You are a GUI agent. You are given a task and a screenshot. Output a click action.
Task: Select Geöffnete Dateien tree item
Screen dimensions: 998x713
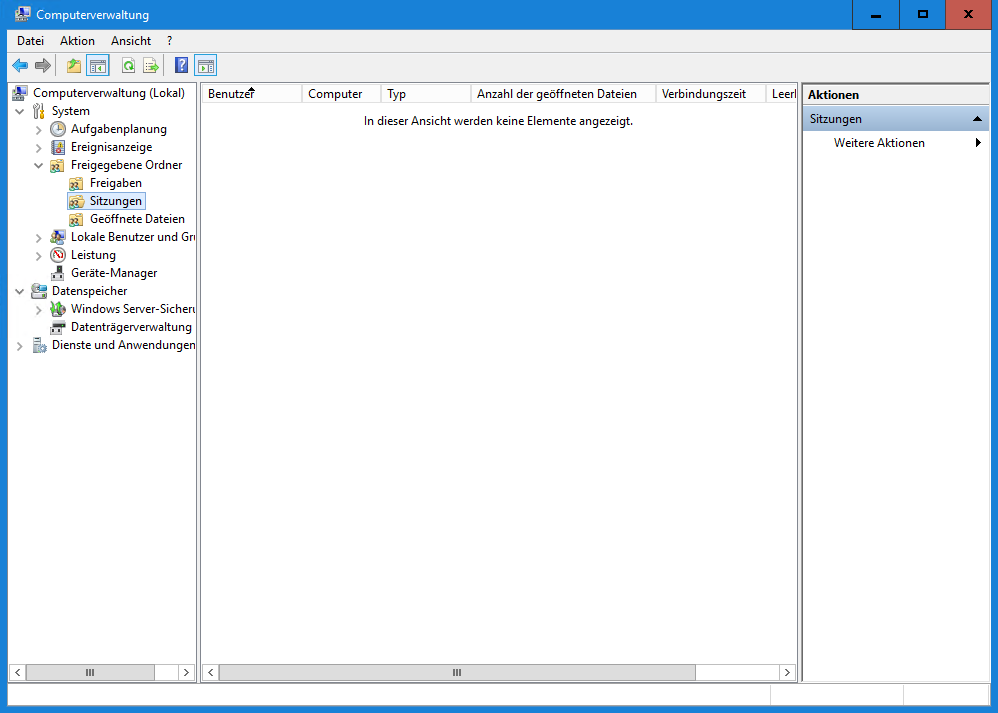tap(137, 219)
